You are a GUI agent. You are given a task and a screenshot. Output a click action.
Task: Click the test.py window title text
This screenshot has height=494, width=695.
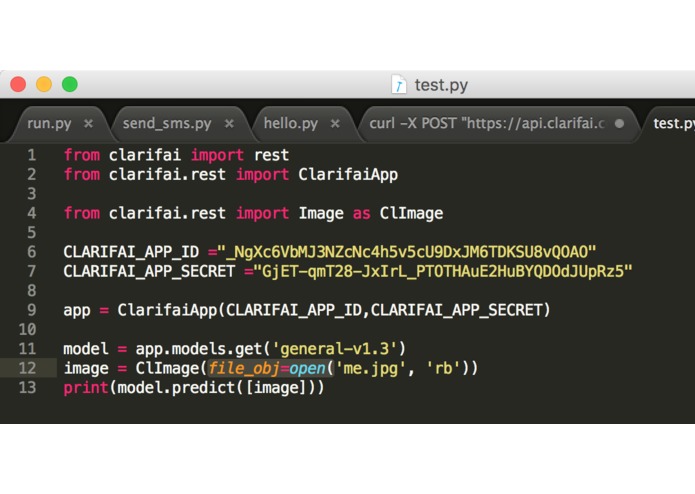[x=441, y=85]
